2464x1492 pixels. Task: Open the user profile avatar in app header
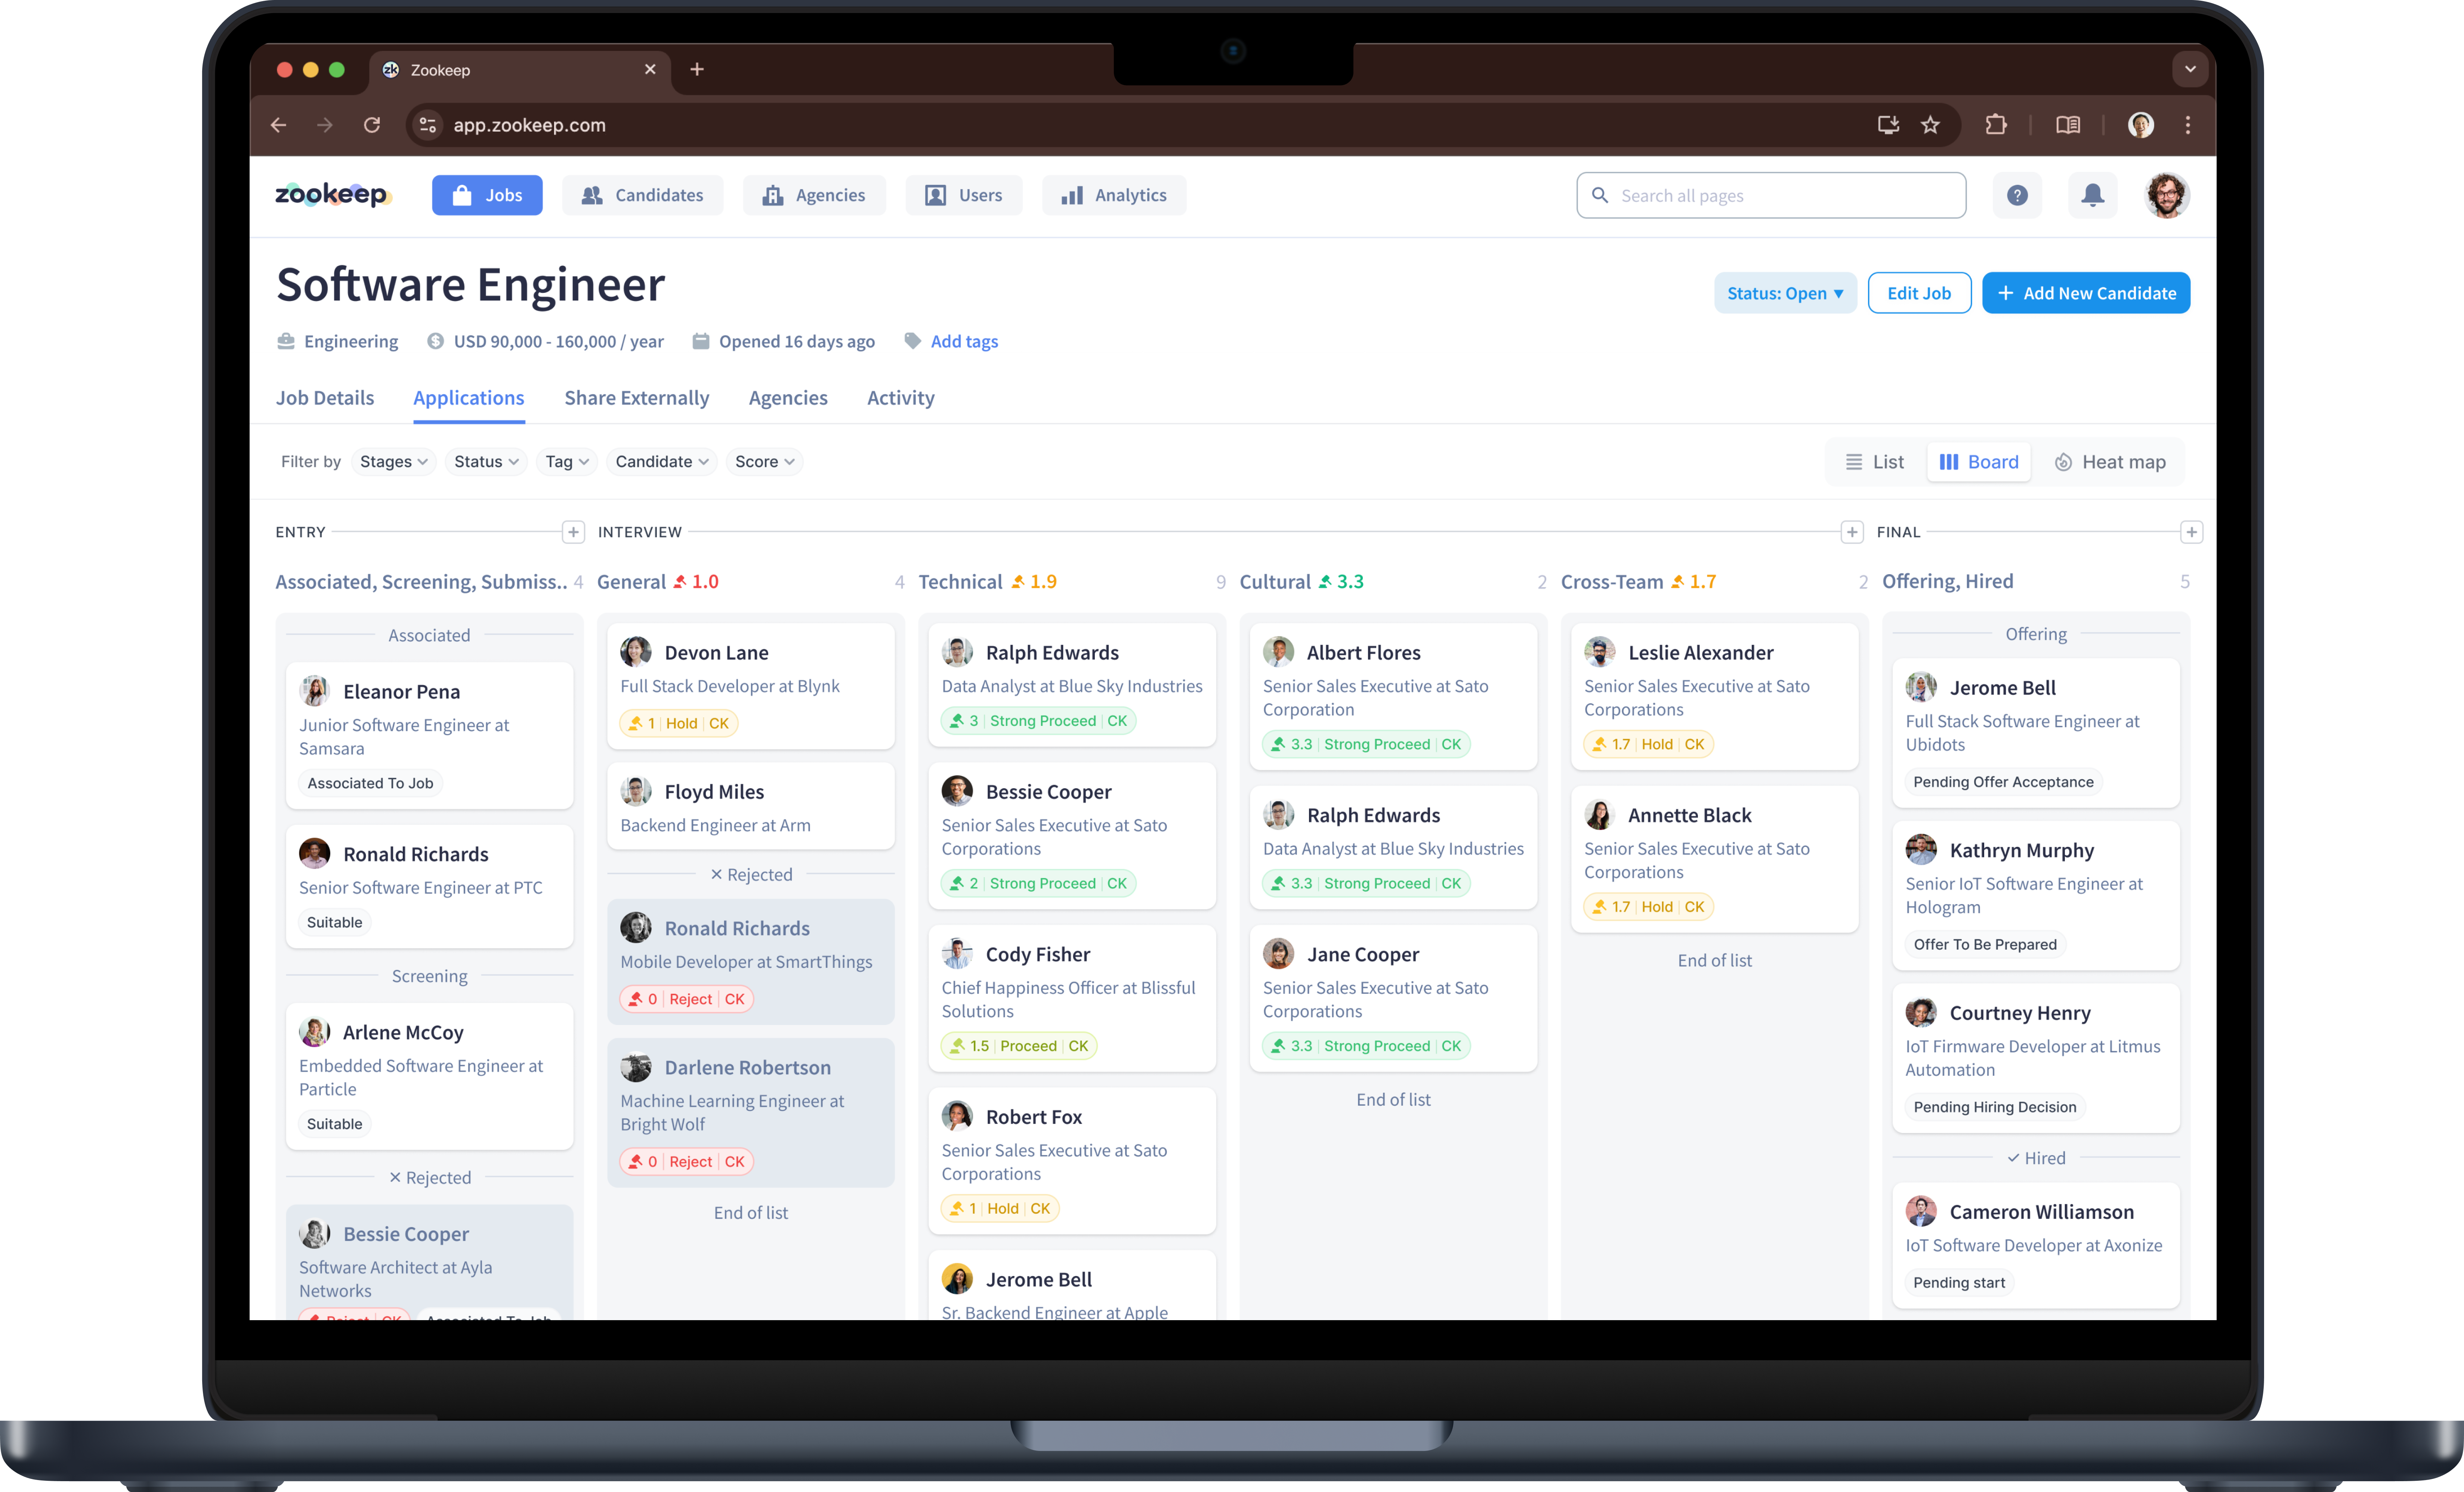coord(2166,195)
